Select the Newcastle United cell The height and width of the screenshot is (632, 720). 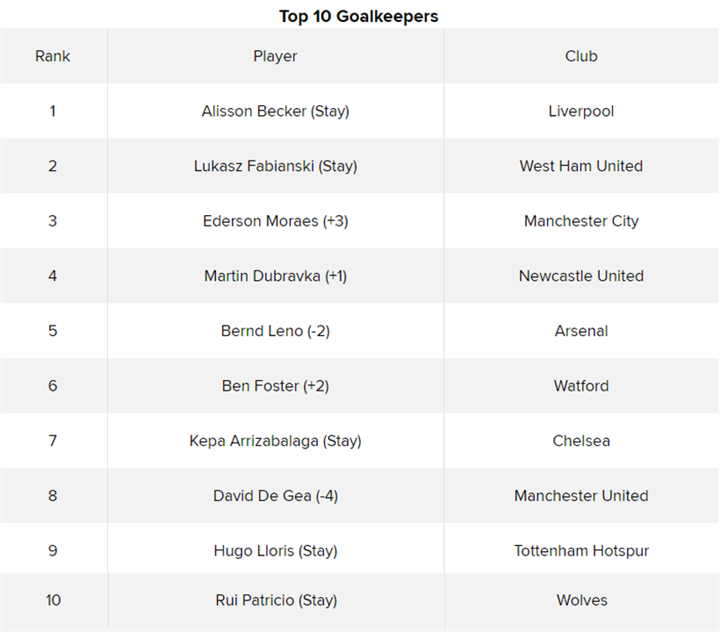coord(581,276)
